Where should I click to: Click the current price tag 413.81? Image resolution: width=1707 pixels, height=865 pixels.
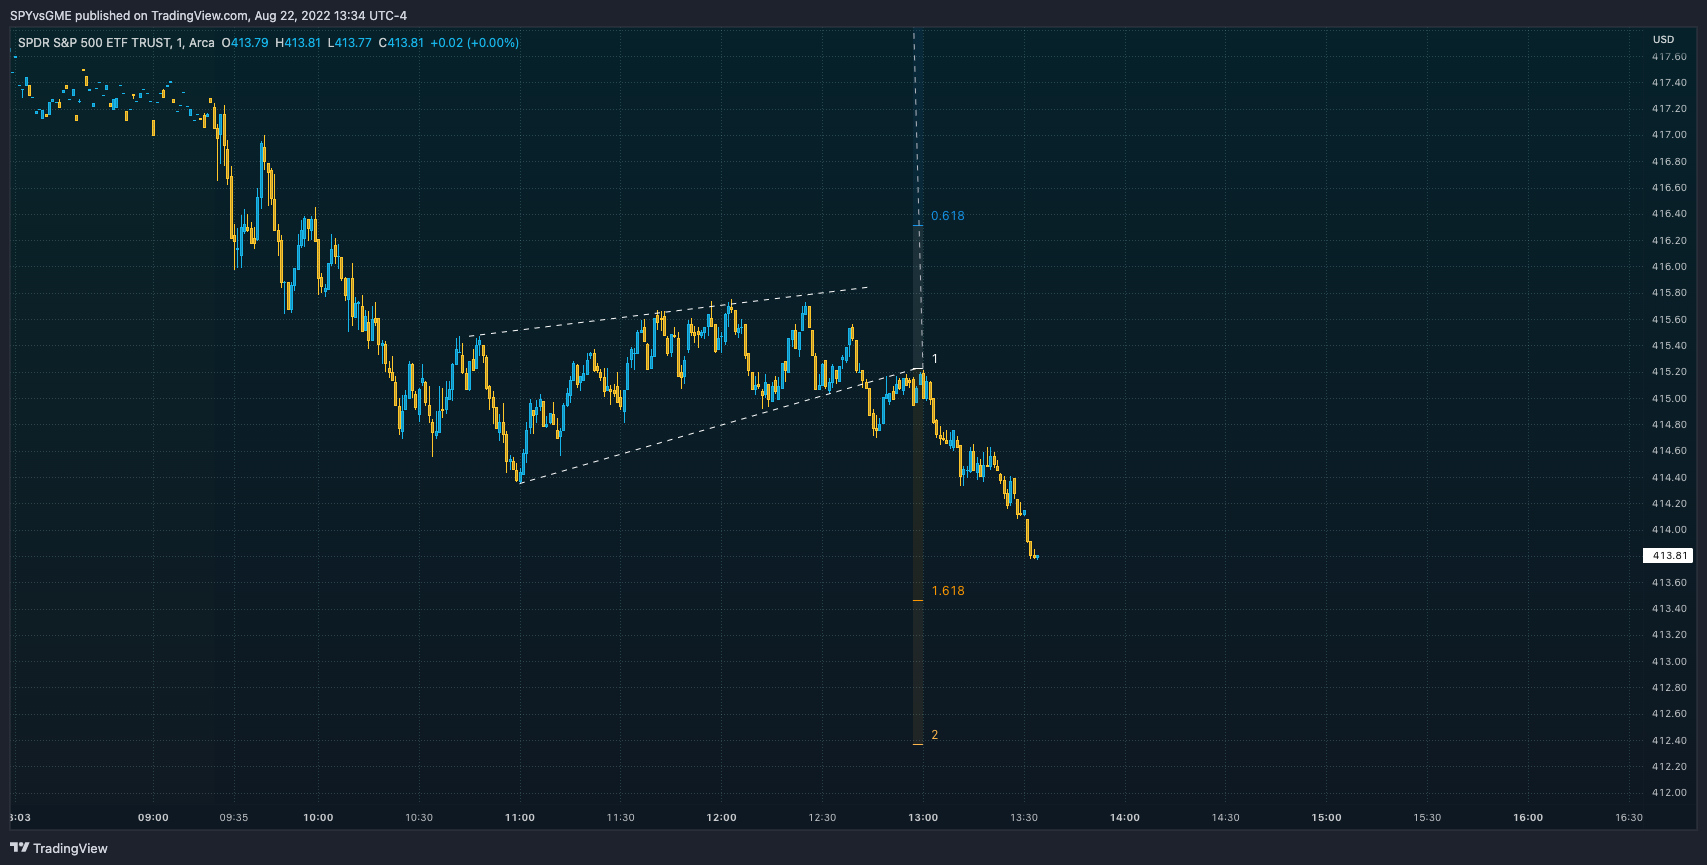point(1669,555)
